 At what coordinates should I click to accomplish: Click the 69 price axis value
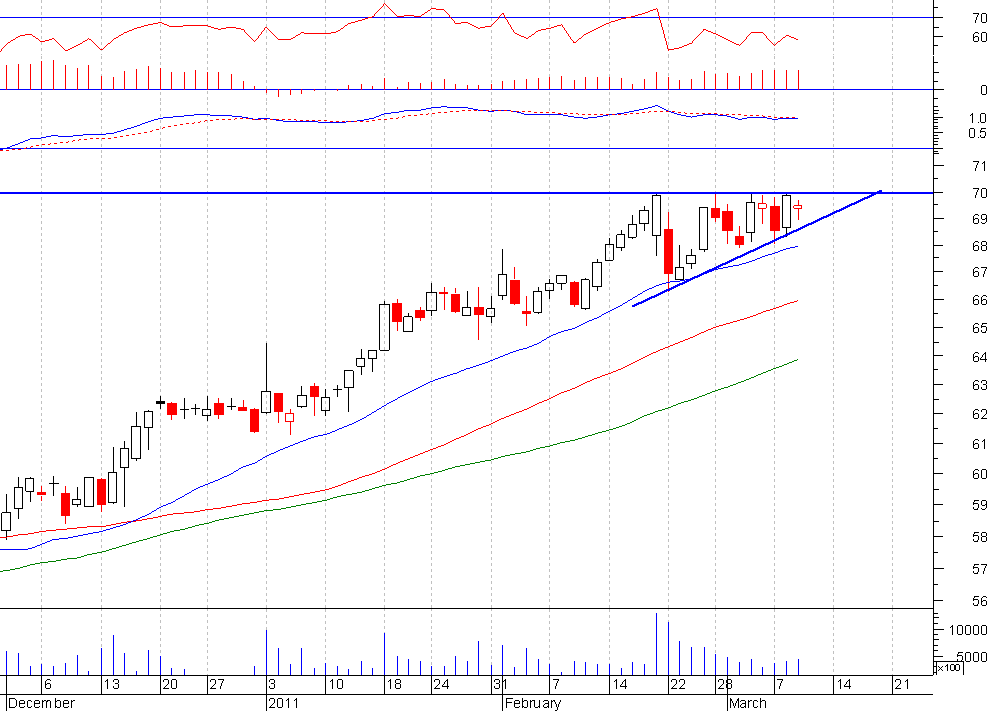(x=980, y=219)
